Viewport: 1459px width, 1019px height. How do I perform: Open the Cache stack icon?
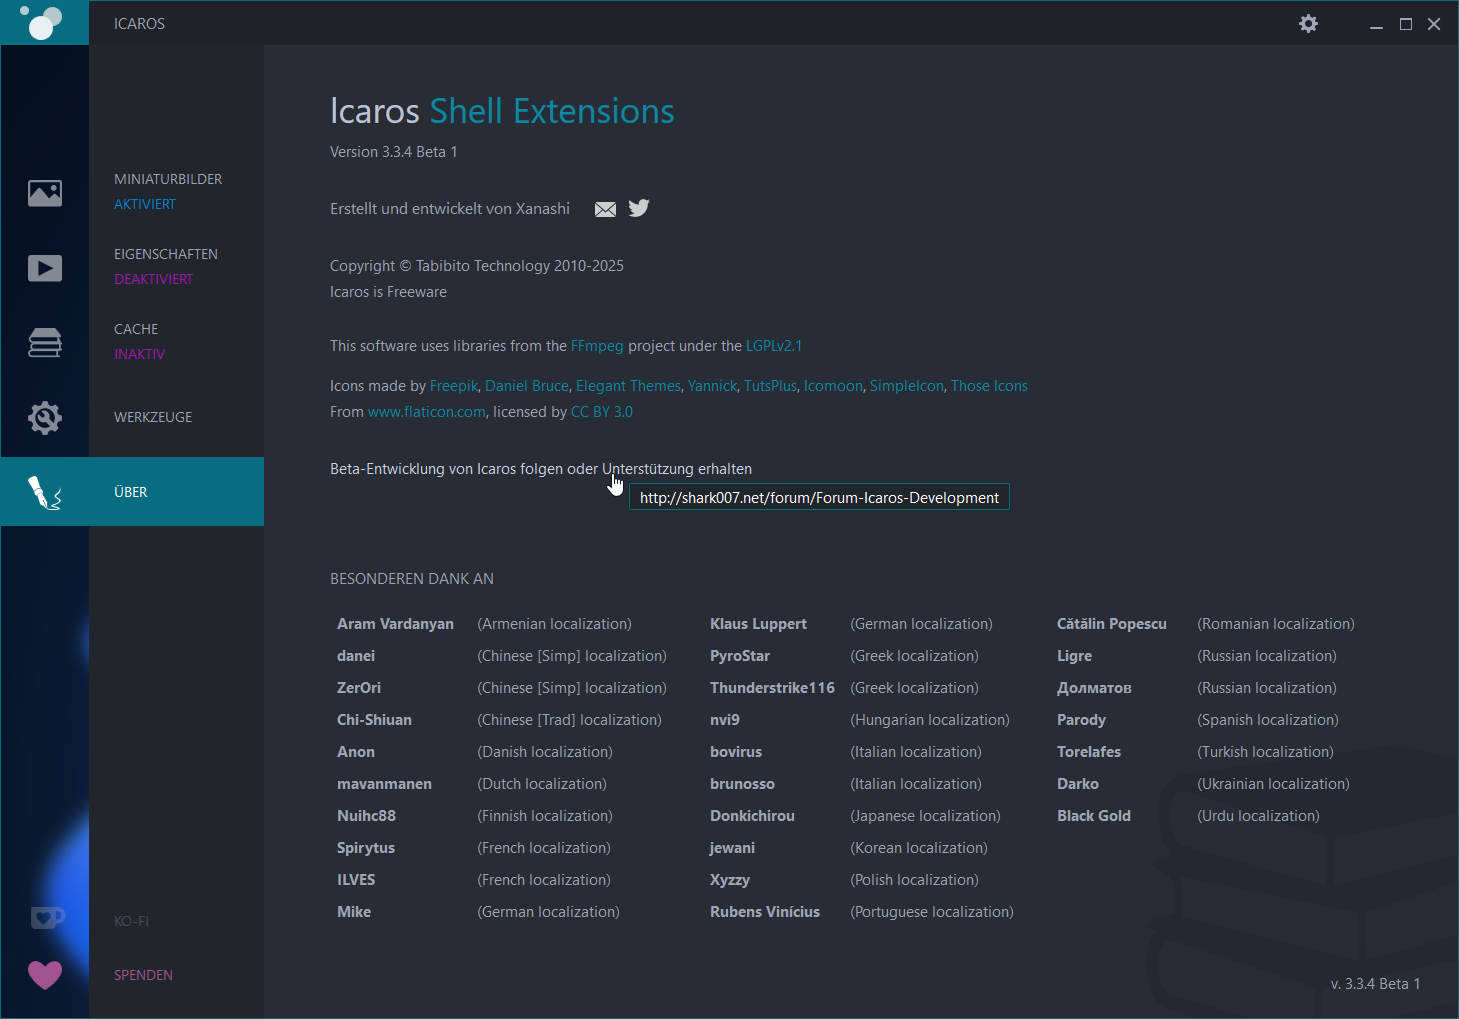(x=45, y=343)
